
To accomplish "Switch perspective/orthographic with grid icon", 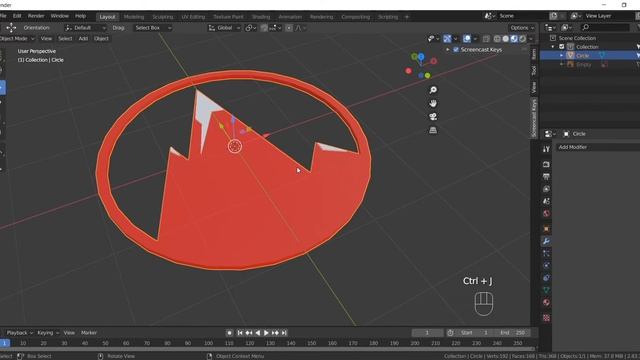I will 433,130.
